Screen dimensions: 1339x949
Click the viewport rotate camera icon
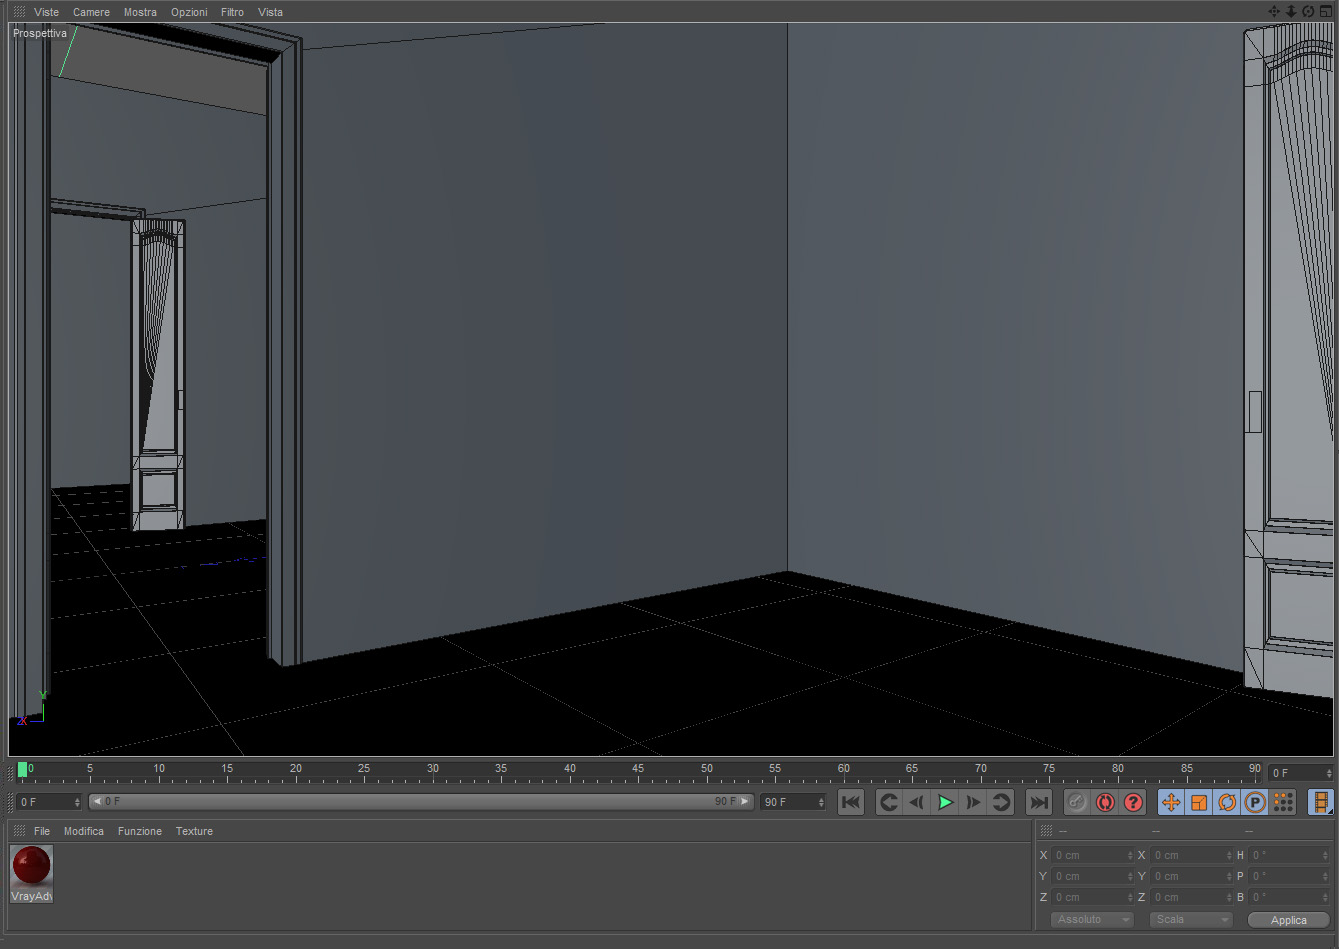tap(1308, 11)
